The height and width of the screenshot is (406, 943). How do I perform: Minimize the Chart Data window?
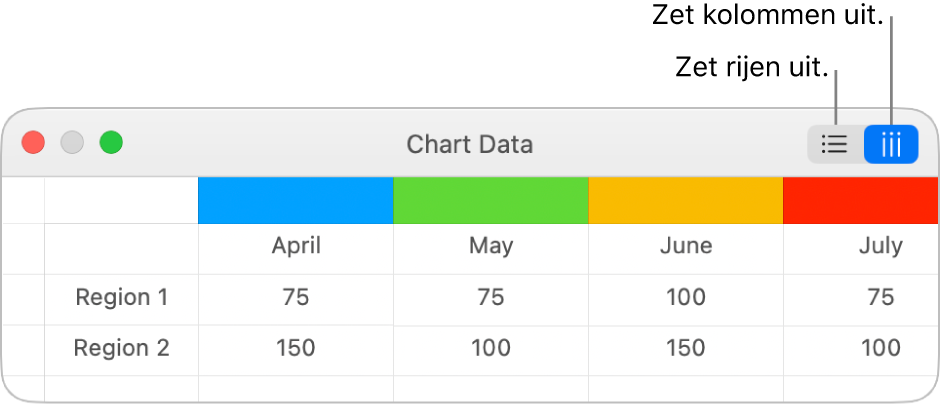72,143
